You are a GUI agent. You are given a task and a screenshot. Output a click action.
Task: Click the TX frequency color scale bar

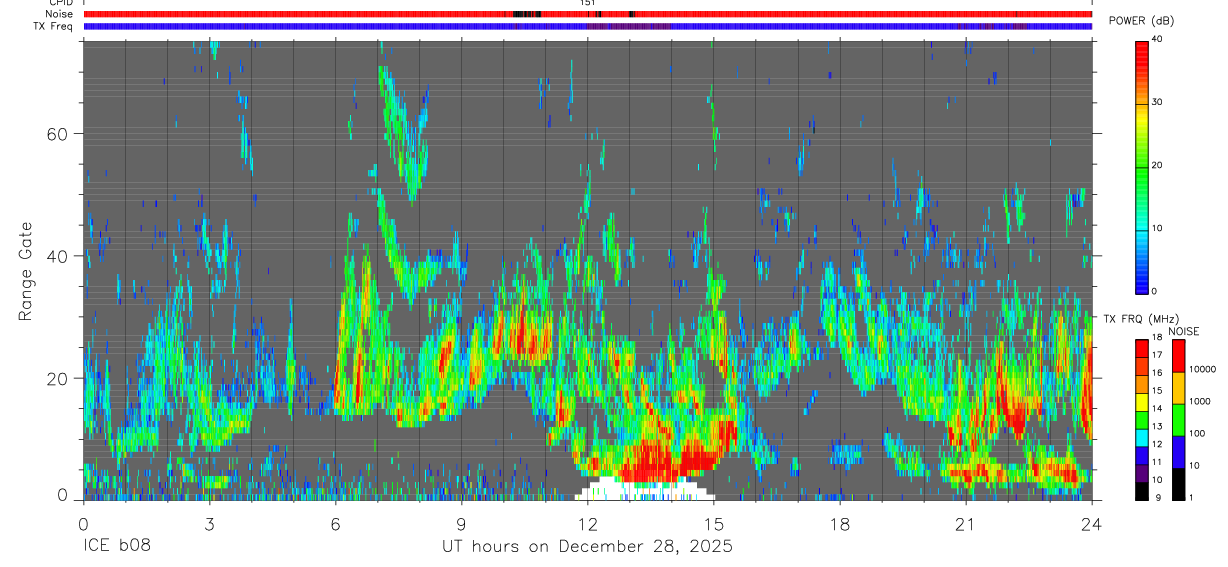click(x=1141, y=419)
